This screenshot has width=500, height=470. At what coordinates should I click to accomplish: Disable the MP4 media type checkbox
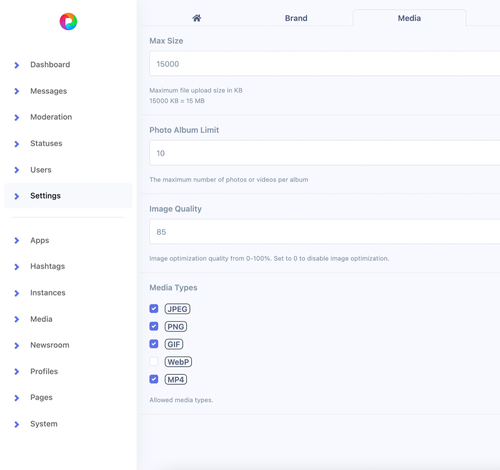tap(154, 379)
